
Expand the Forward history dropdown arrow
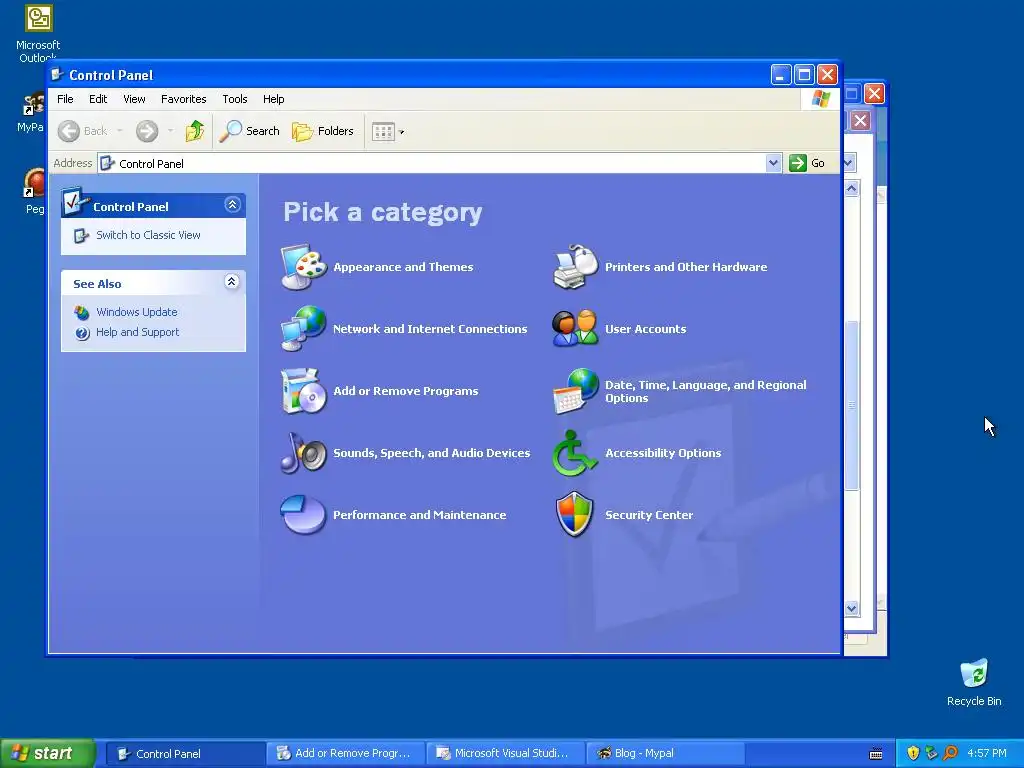tap(170, 131)
